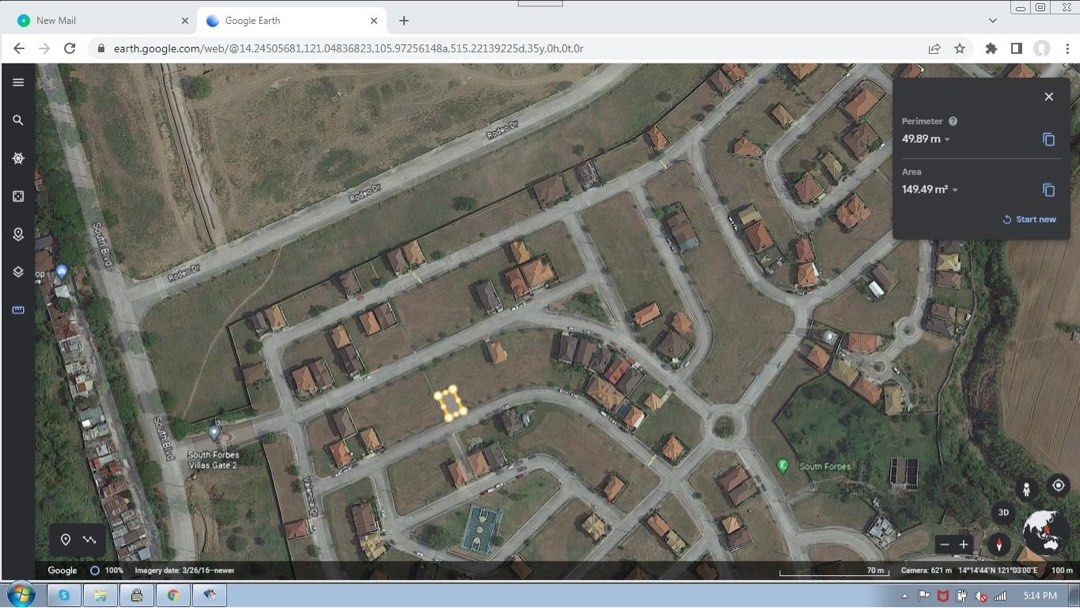Copy the Area measurement value
Image resolution: width=1080 pixels, height=608 pixels.
pyautogui.click(x=1048, y=190)
